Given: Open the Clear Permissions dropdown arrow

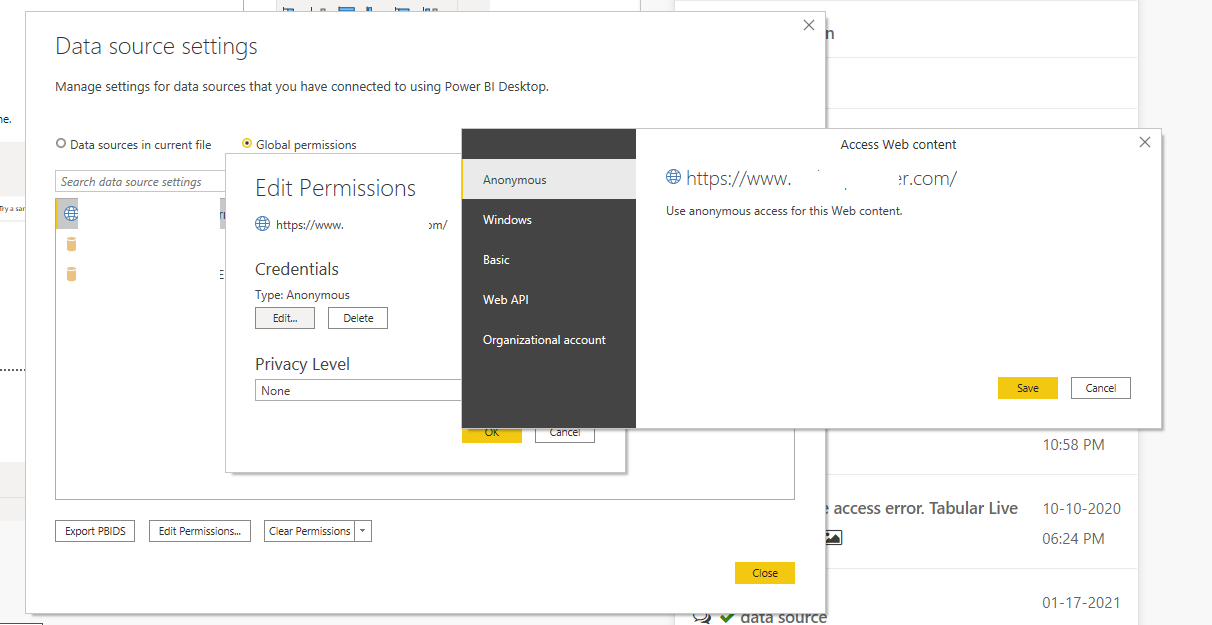Looking at the screenshot, I should (363, 531).
